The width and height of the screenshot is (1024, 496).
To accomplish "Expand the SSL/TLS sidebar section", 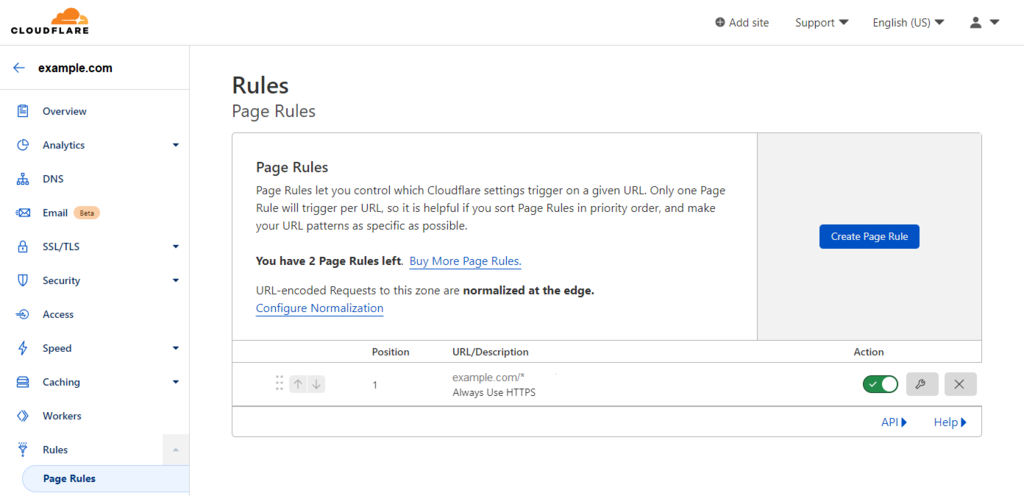I will (x=175, y=246).
